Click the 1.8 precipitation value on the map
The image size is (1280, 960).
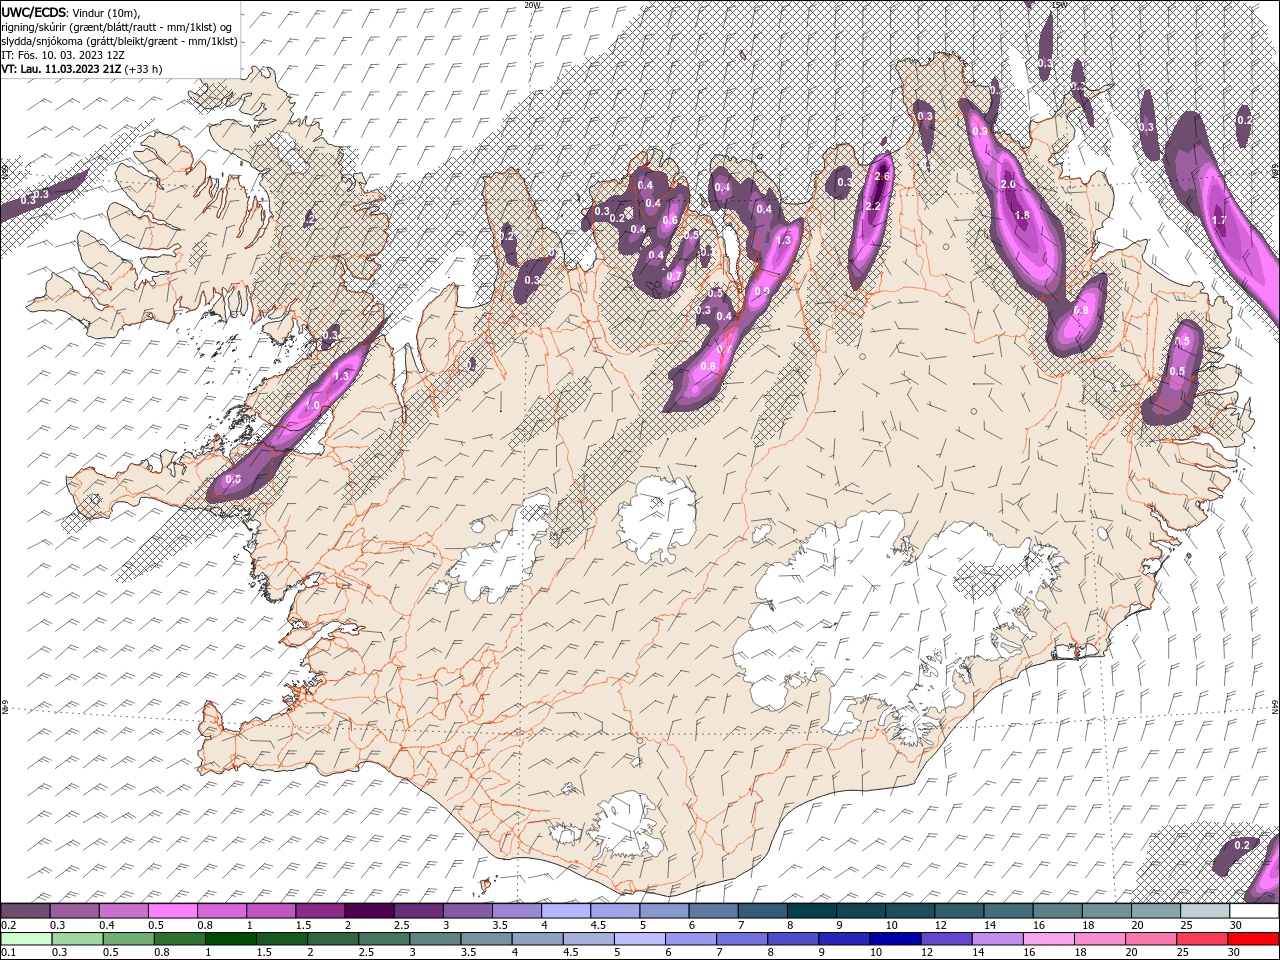1022,215
